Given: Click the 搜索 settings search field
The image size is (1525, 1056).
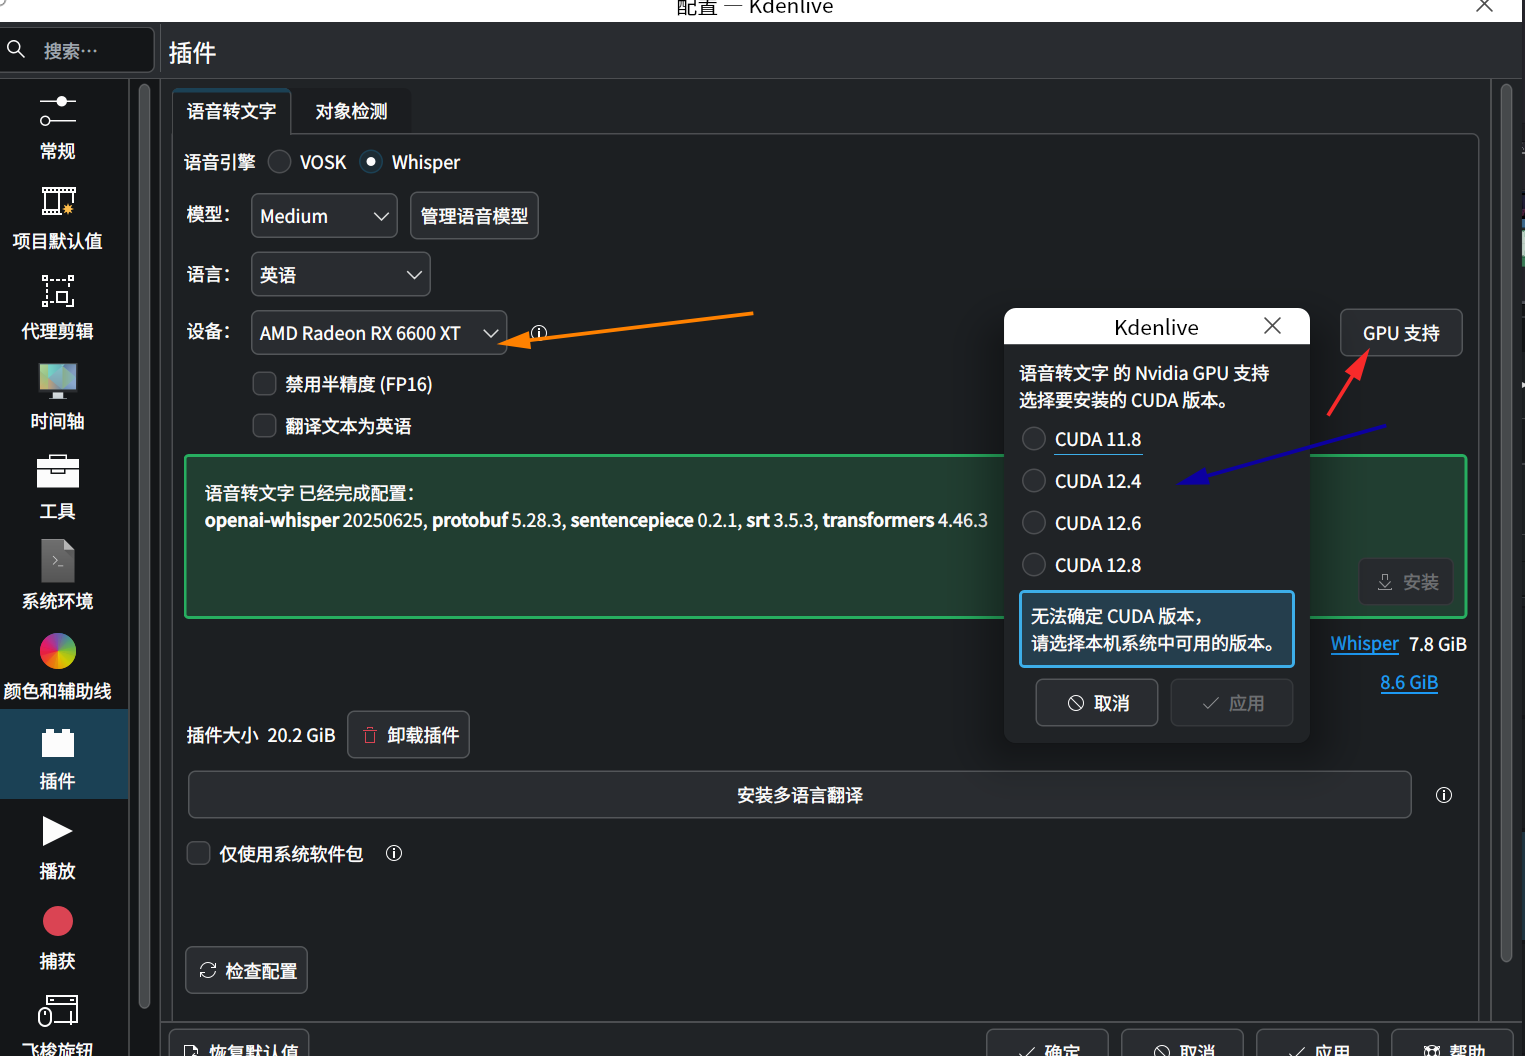Looking at the screenshot, I should tap(78, 50).
